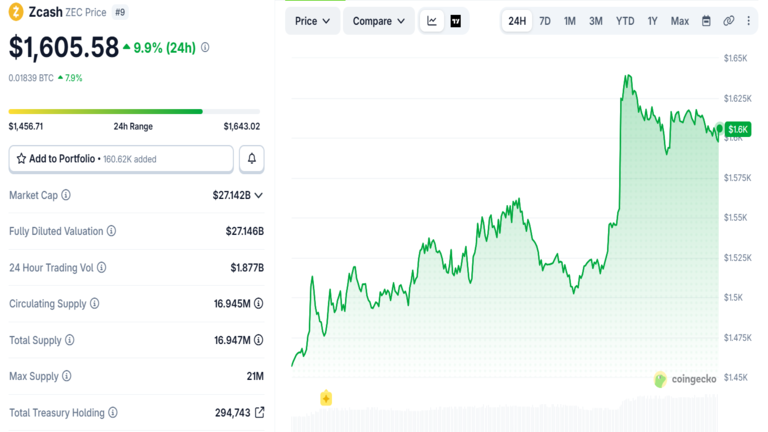Click the 24h Range progress bar
The image size is (768, 432).
point(134,112)
